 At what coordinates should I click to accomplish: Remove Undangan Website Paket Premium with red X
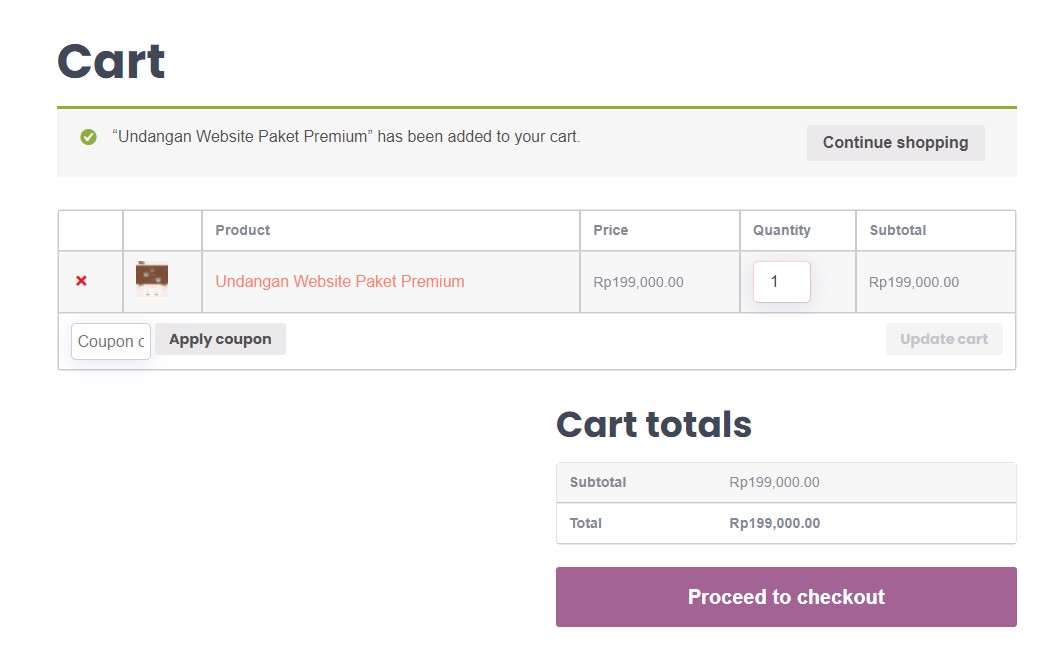tap(81, 281)
